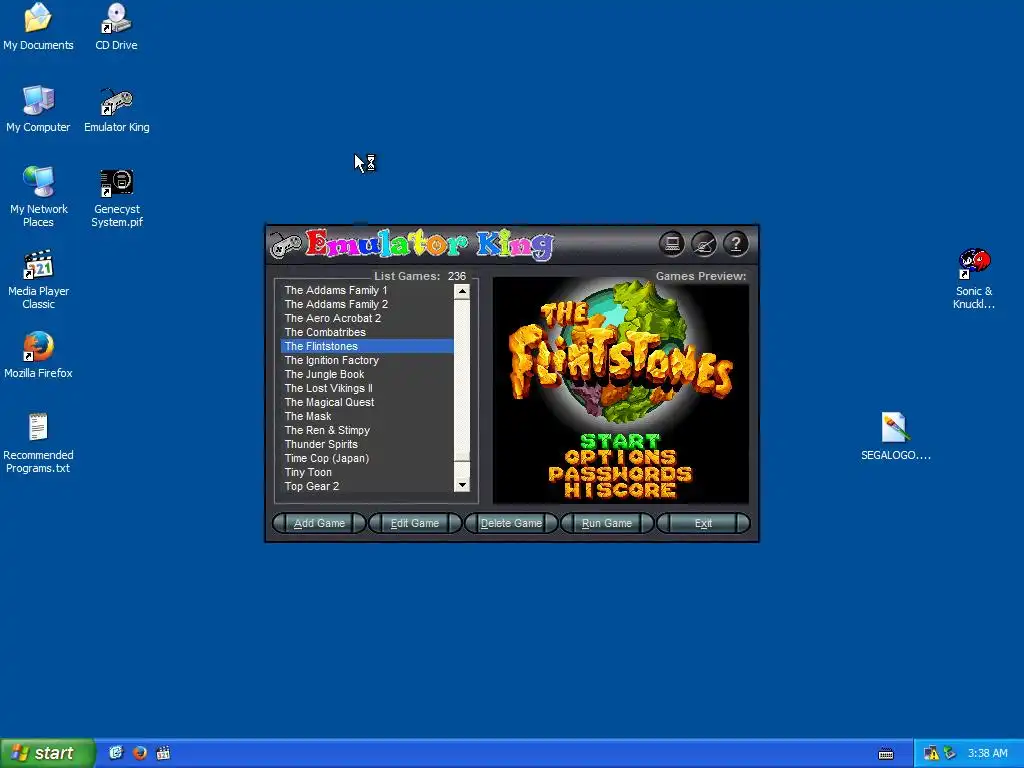Select The Magical Quest in list
This screenshot has width=1024, height=768.
click(367, 402)
